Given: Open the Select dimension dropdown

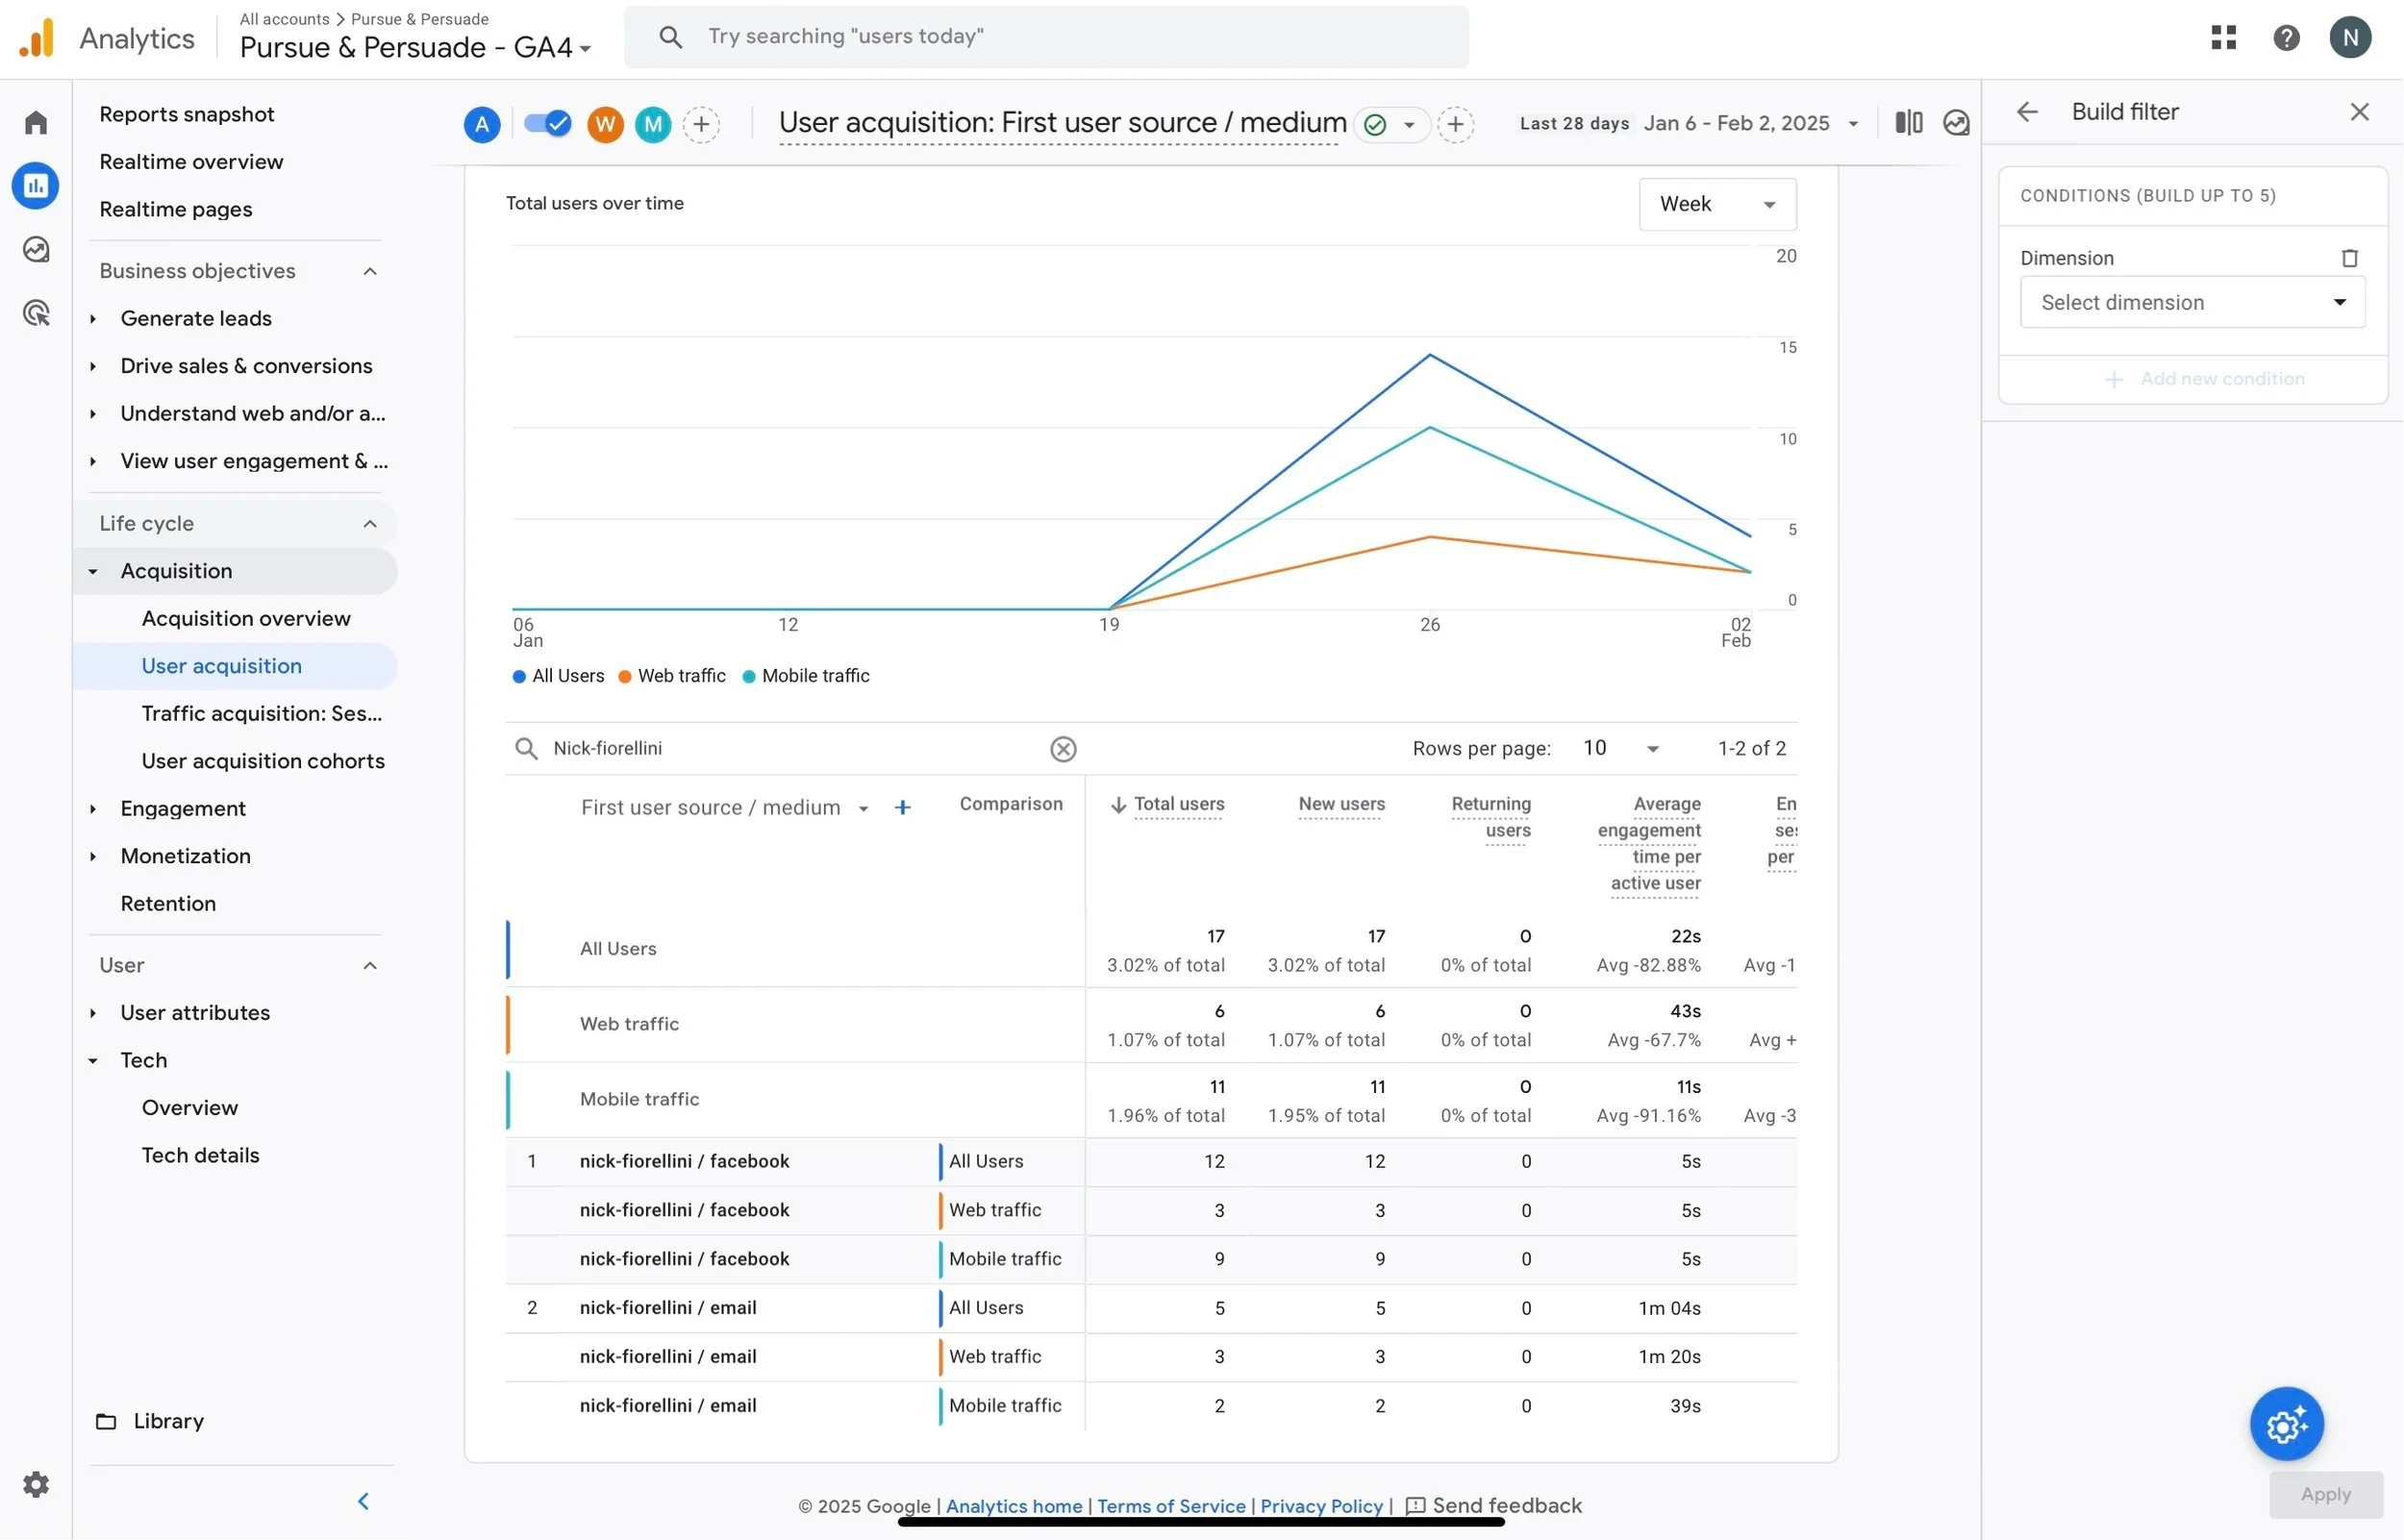Looking at the screenshot, I should 2192,302.
